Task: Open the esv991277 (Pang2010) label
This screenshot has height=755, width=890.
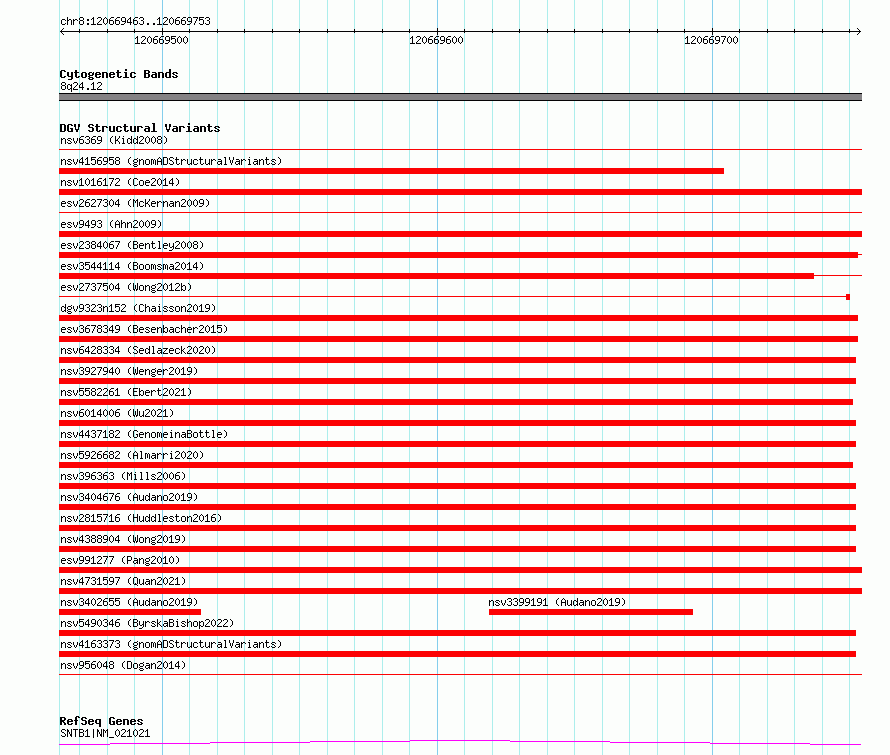Action: click(x=120, y=560)
